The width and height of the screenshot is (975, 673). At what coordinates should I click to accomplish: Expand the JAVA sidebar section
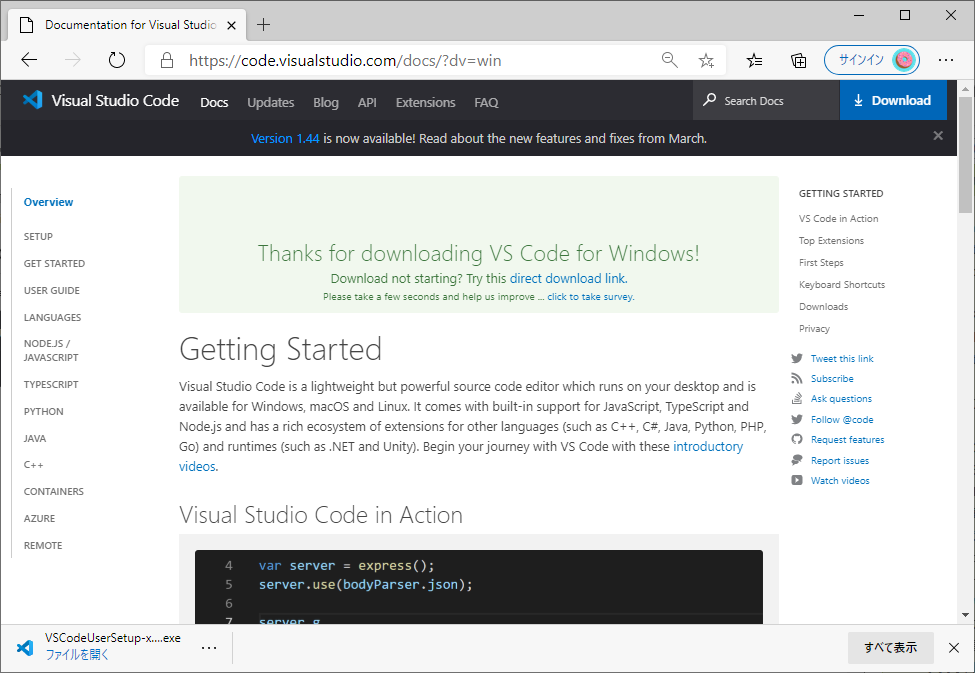[35, 439]
